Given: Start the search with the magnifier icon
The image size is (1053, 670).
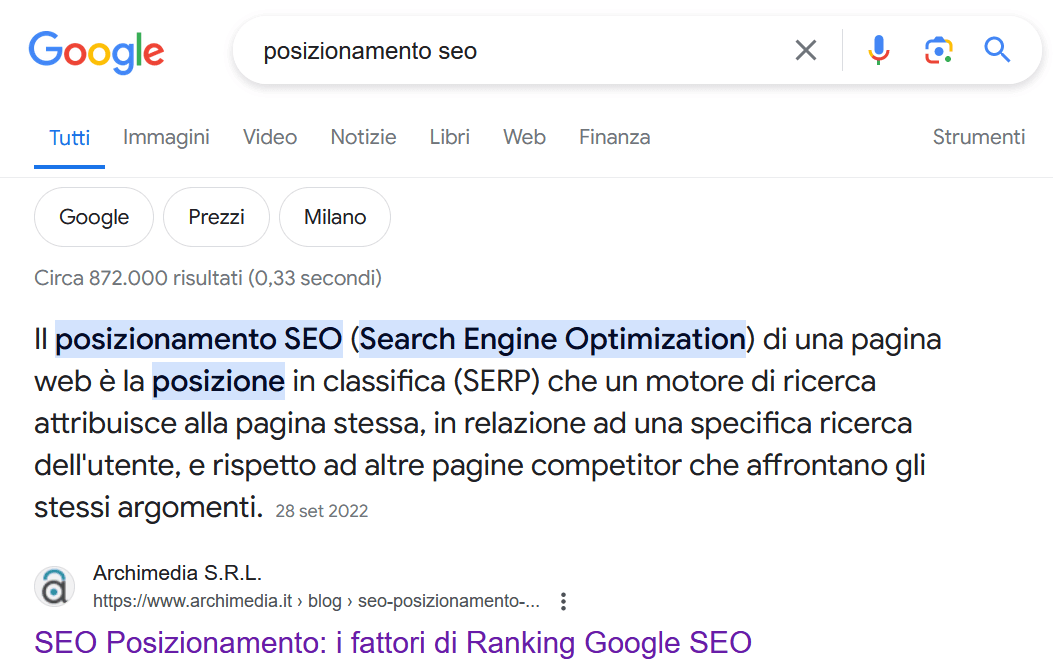Looking at the screenshot, I should point(997,50).
